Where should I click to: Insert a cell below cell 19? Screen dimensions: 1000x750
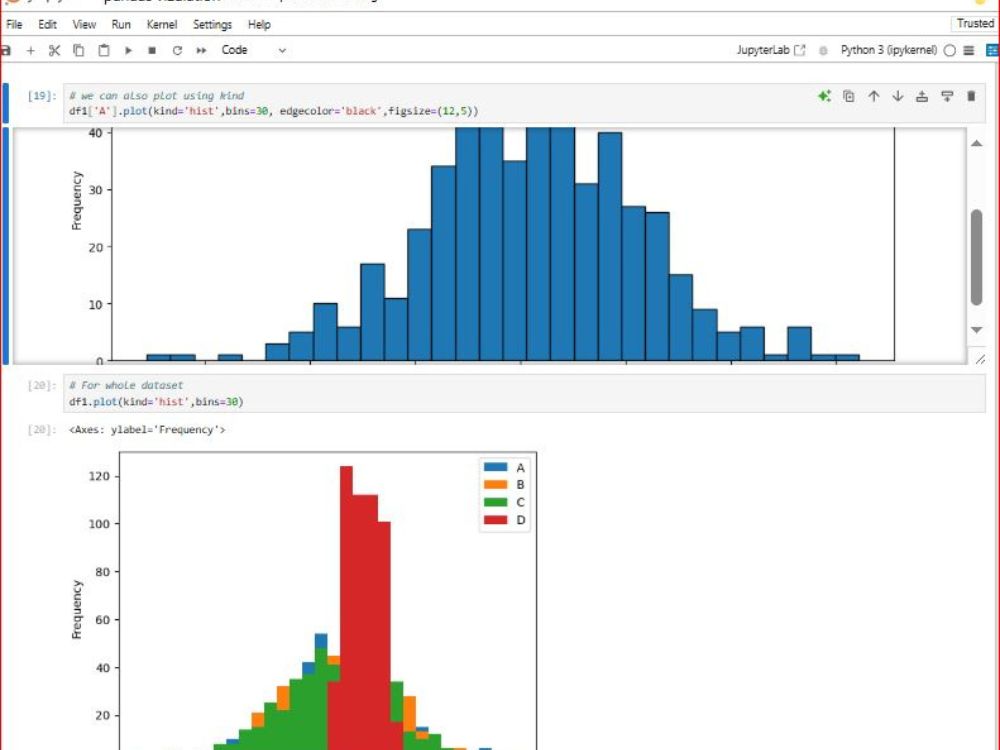coord(947,96)
